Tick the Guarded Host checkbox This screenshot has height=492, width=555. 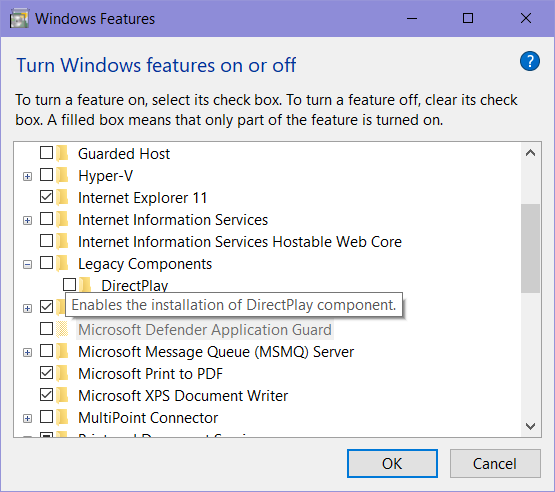pyautogui.click(x=46, y=153)
